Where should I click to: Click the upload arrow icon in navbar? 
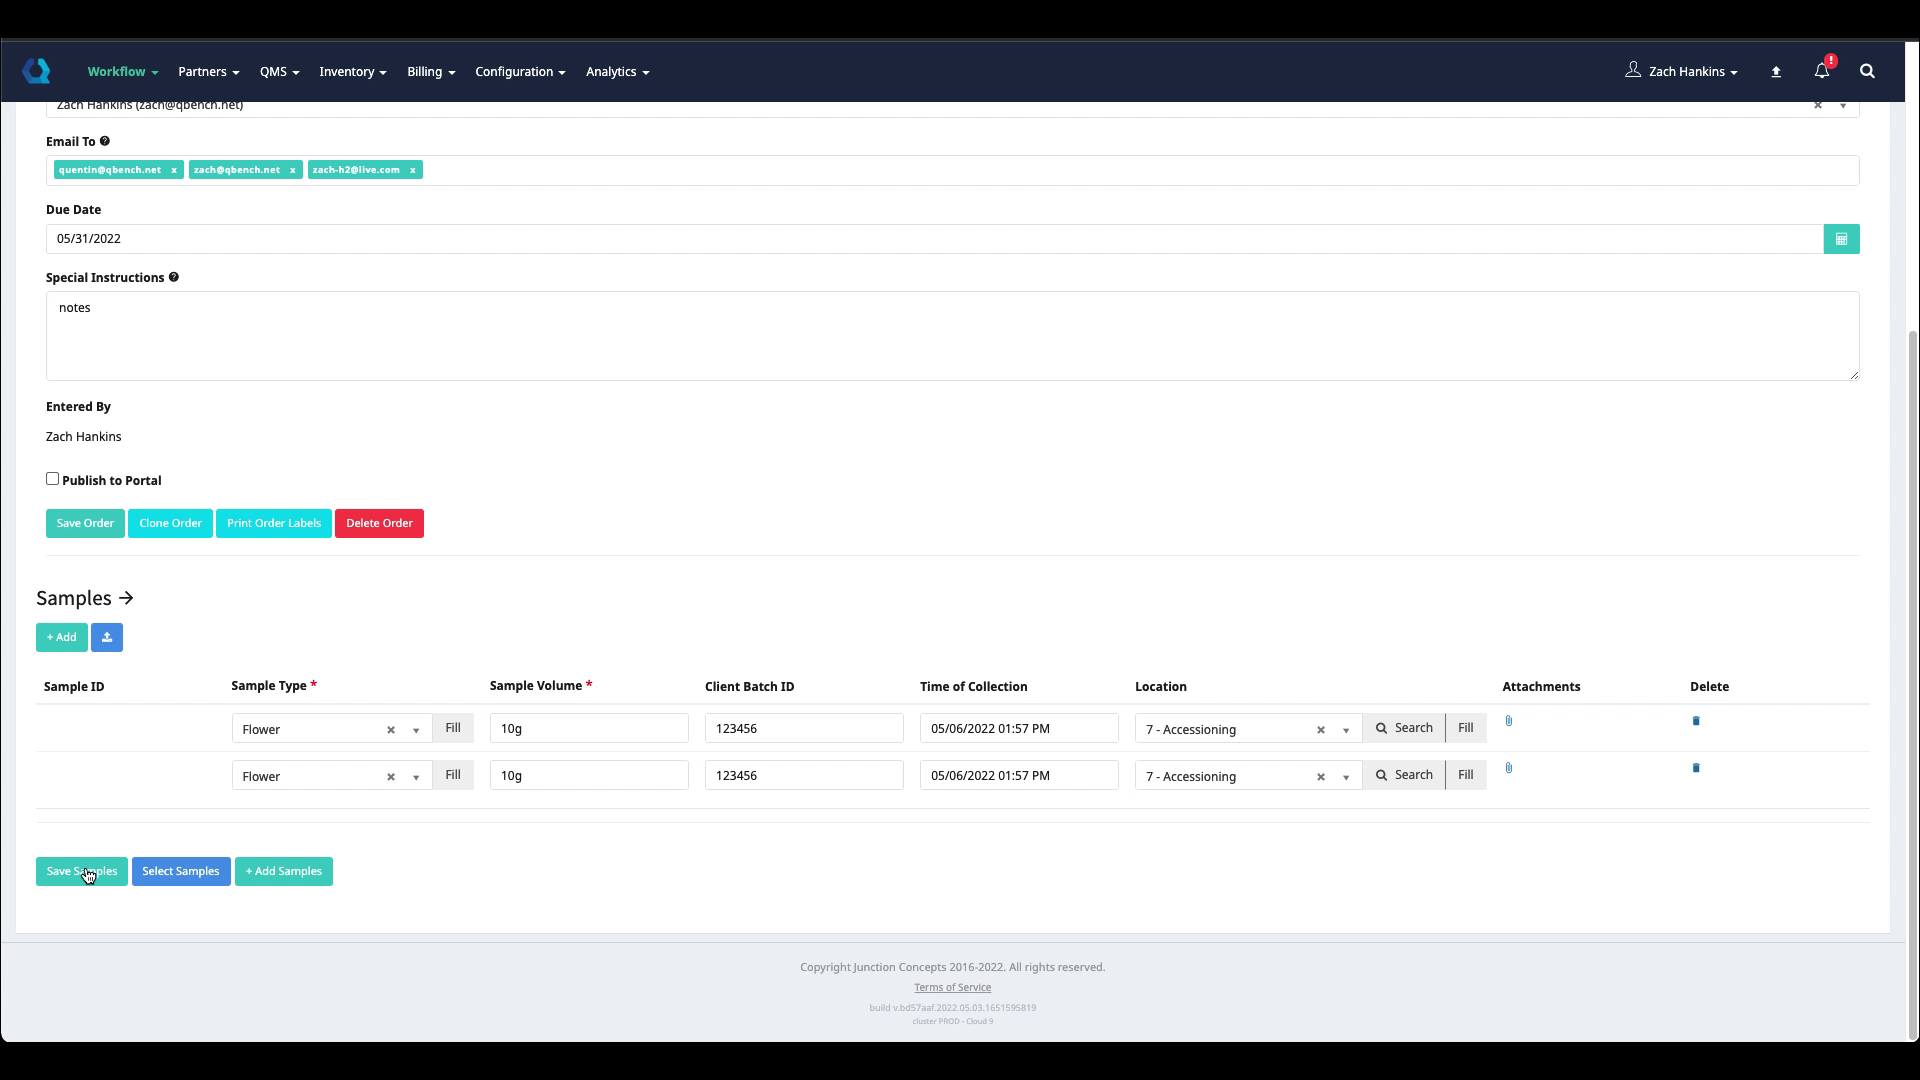pyautogui.click(x=1776, y=72)
